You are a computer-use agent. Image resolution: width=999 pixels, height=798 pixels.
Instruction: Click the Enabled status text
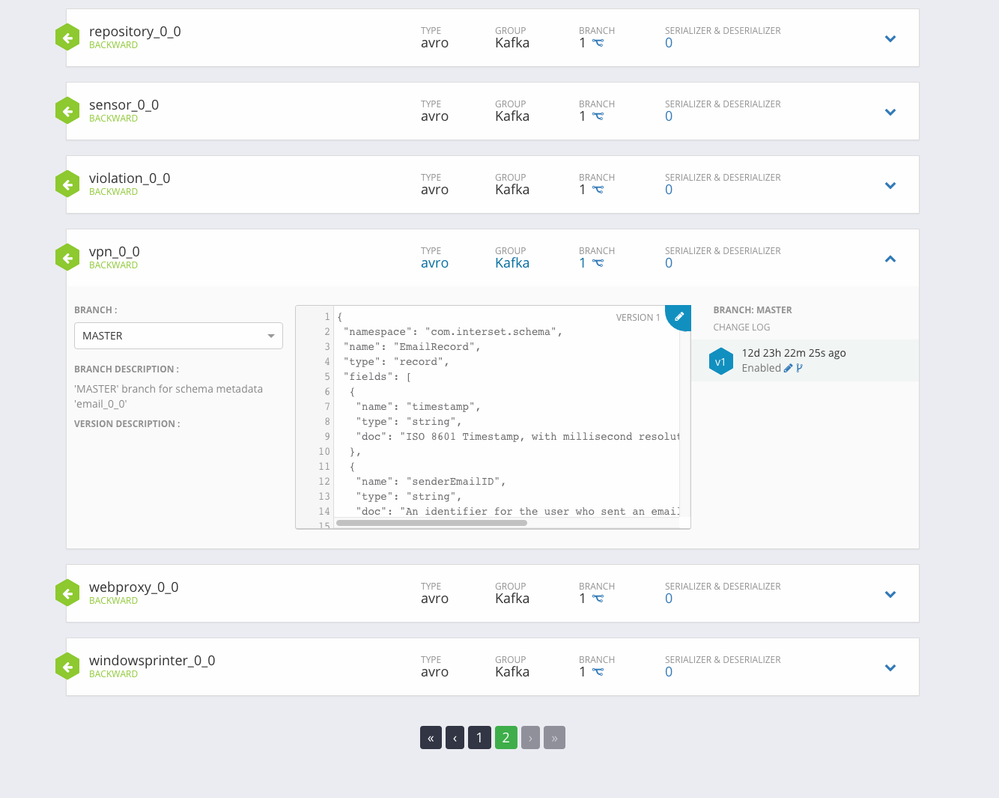point(761,368)
